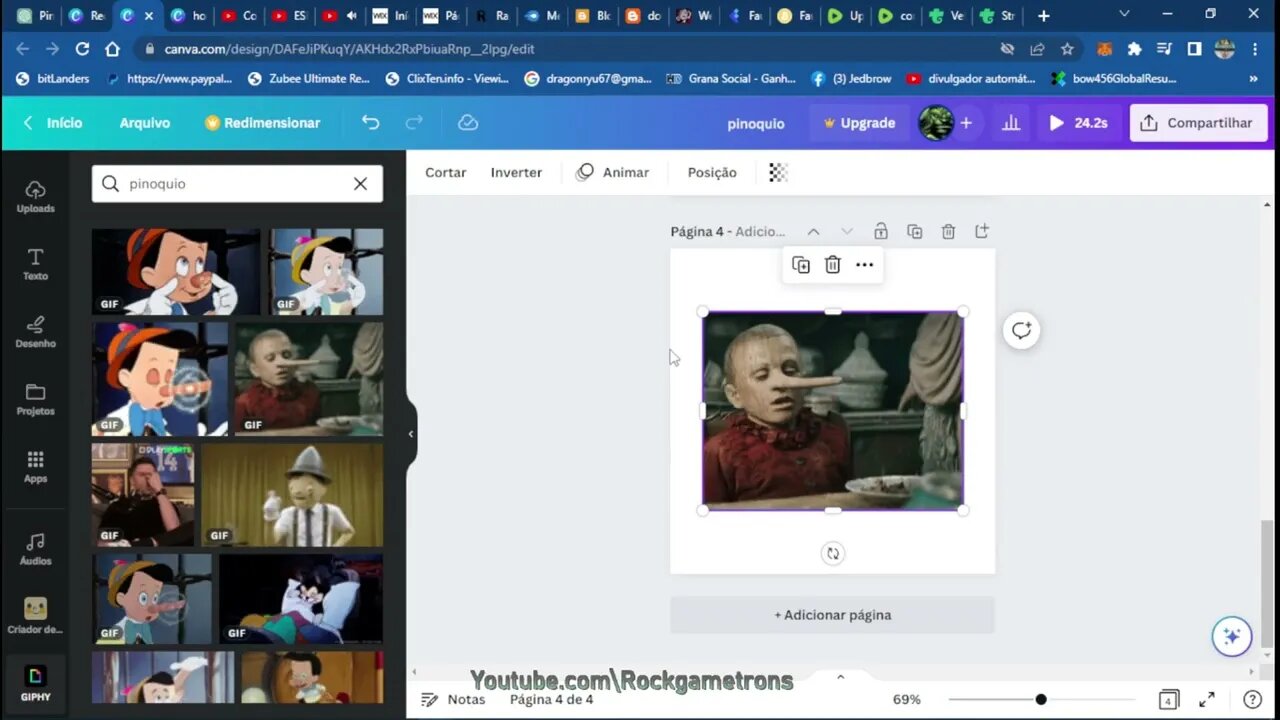Click Adicionar página button
The image size is (1280, 720).
(832, 615)
